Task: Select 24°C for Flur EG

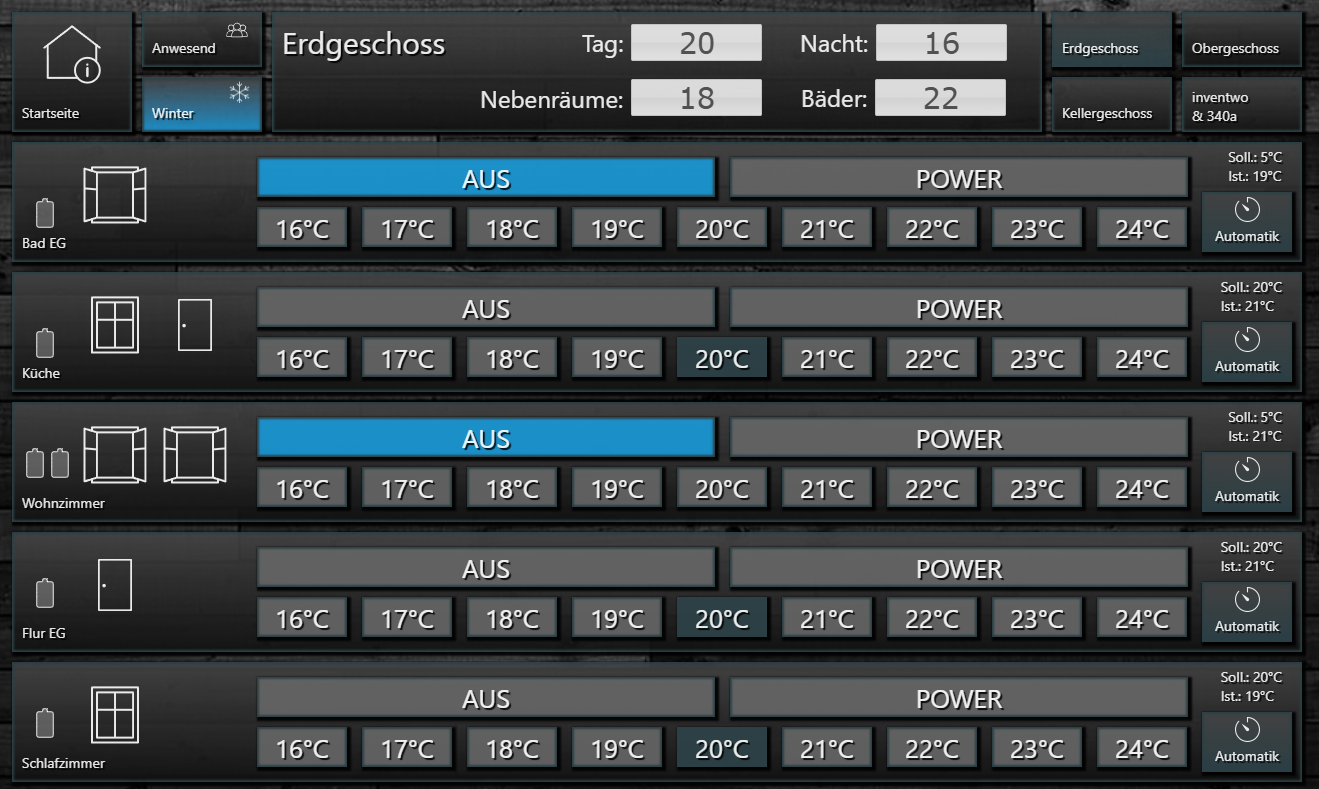Action: 1142,618
